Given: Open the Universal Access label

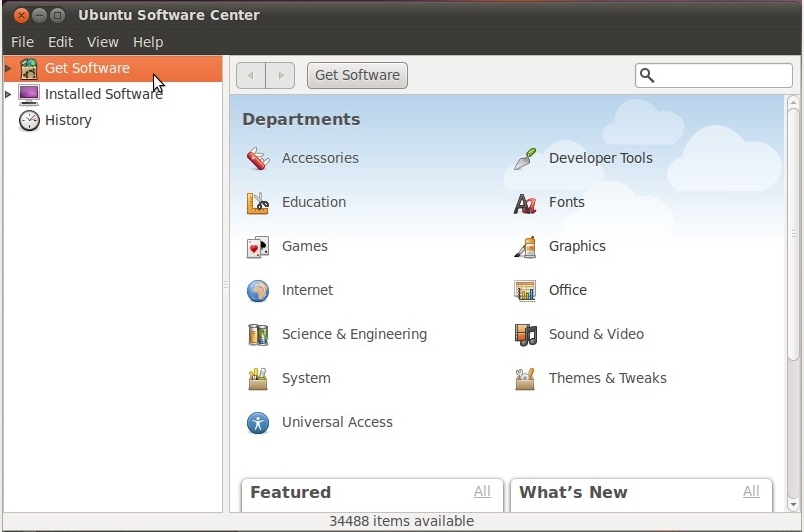Looking at the screenshot, I should pyautogui.click(x=337, y=423).
